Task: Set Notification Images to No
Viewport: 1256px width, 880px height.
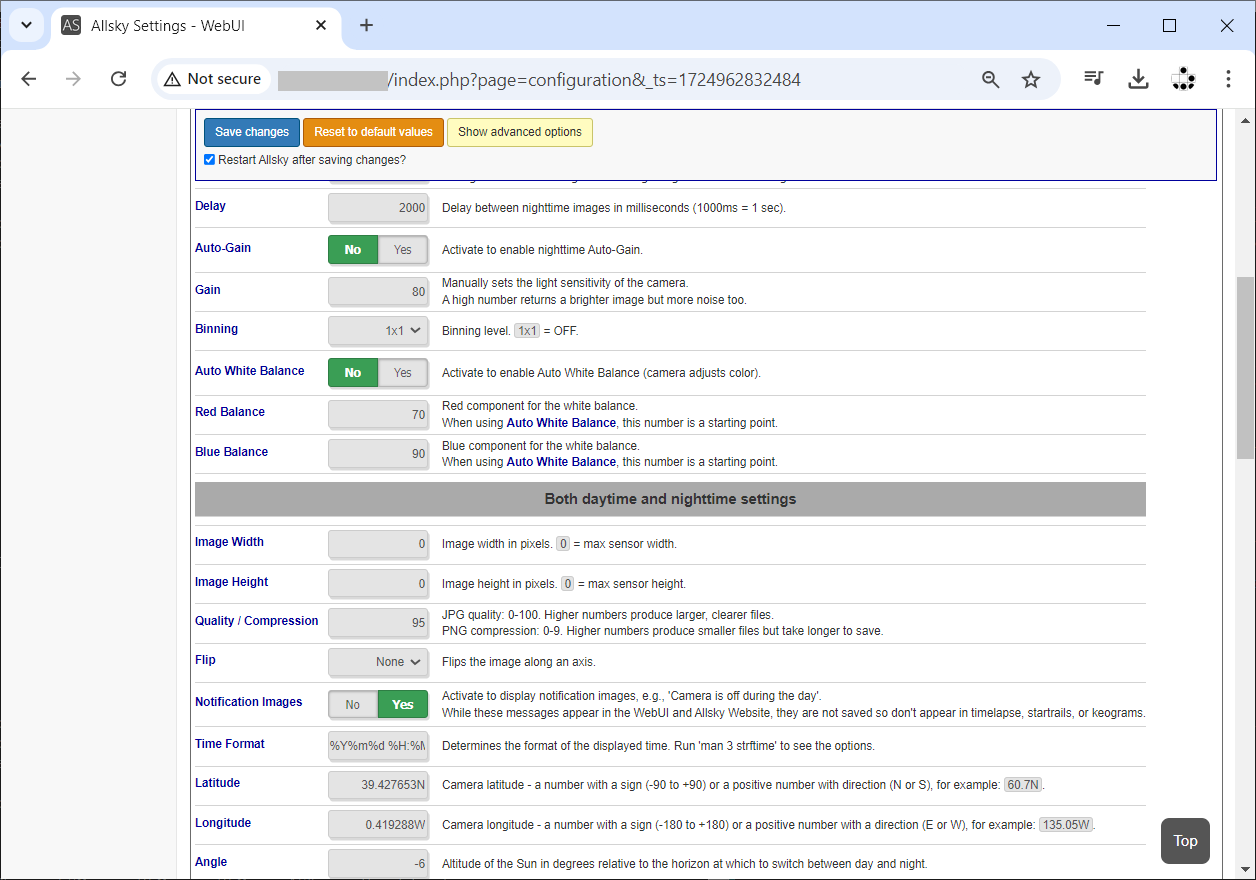Action: [x=353, y=705]
